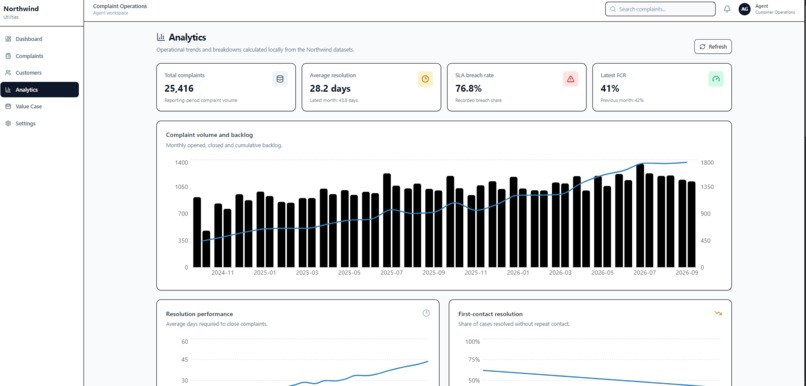The width and height of the screenshot is (806, 386).
Task: Click the Refresh button
Action: coord(712,46)
